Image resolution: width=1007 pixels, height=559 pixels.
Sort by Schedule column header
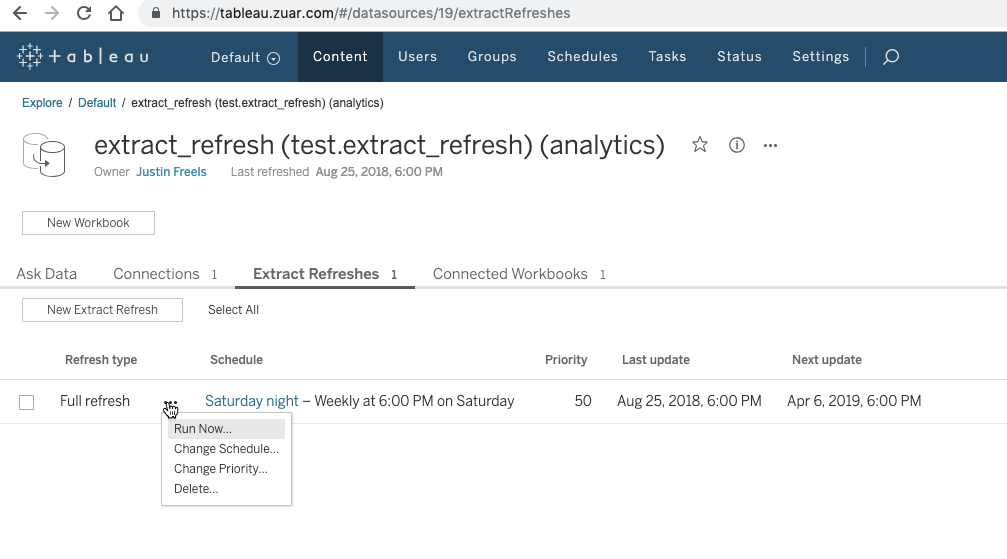click(236, 360)
